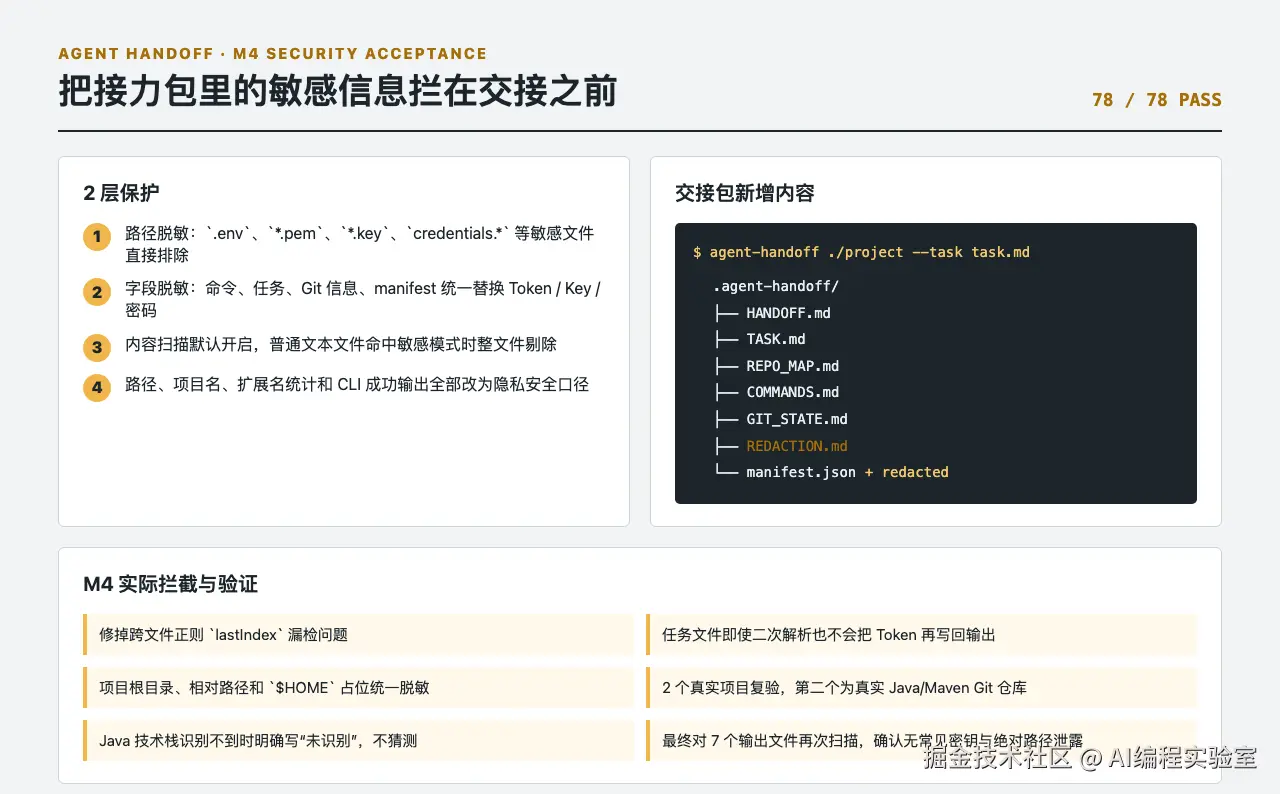Click COMMANDS.md in the file tree
Viewport: 1280px width, 794px height.
point(792,392)
